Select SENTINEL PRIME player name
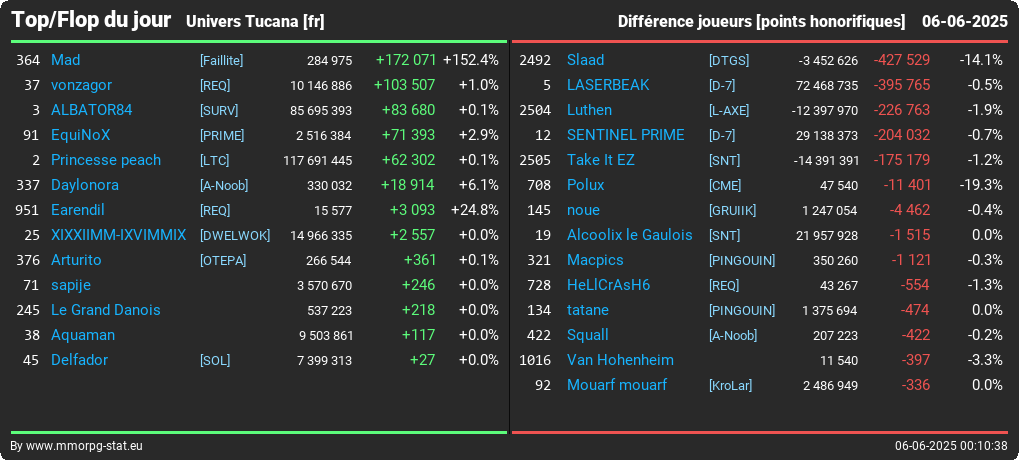This screenshot has height=460, width=1019. tap(625, 135)
